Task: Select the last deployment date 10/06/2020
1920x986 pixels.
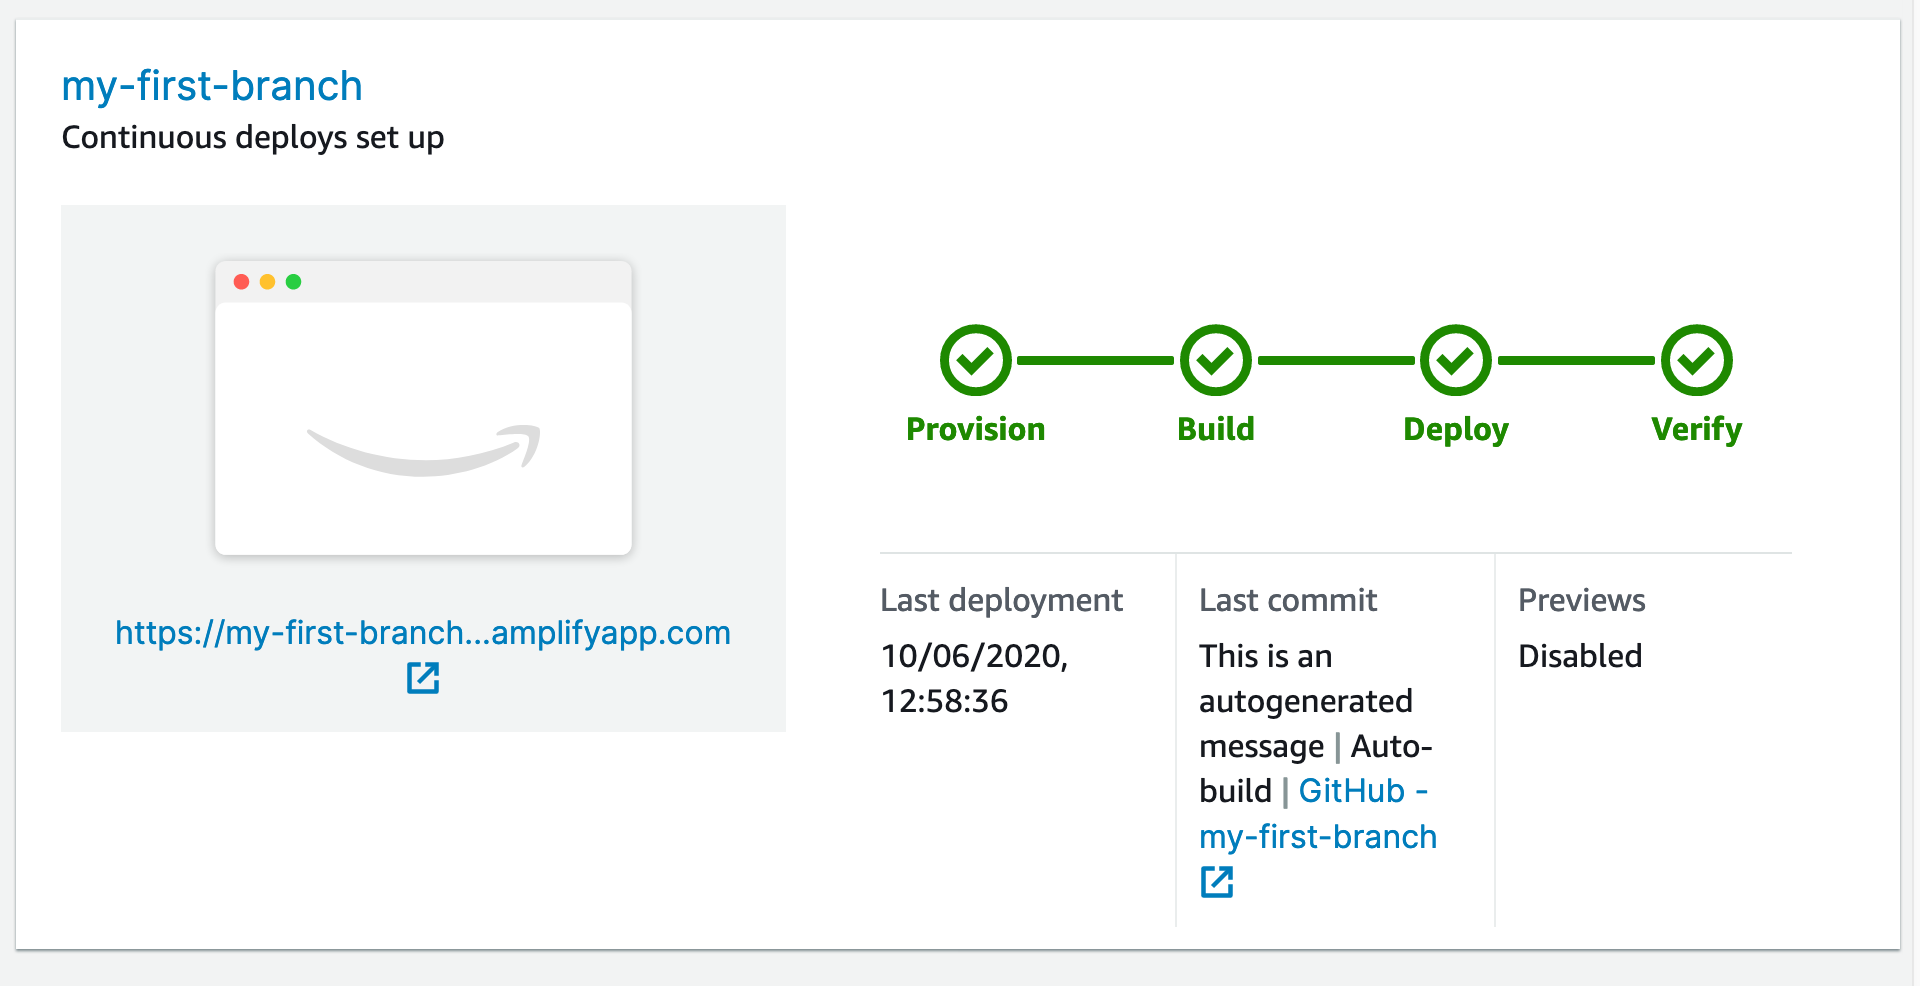Action: (x=974, y=656)
